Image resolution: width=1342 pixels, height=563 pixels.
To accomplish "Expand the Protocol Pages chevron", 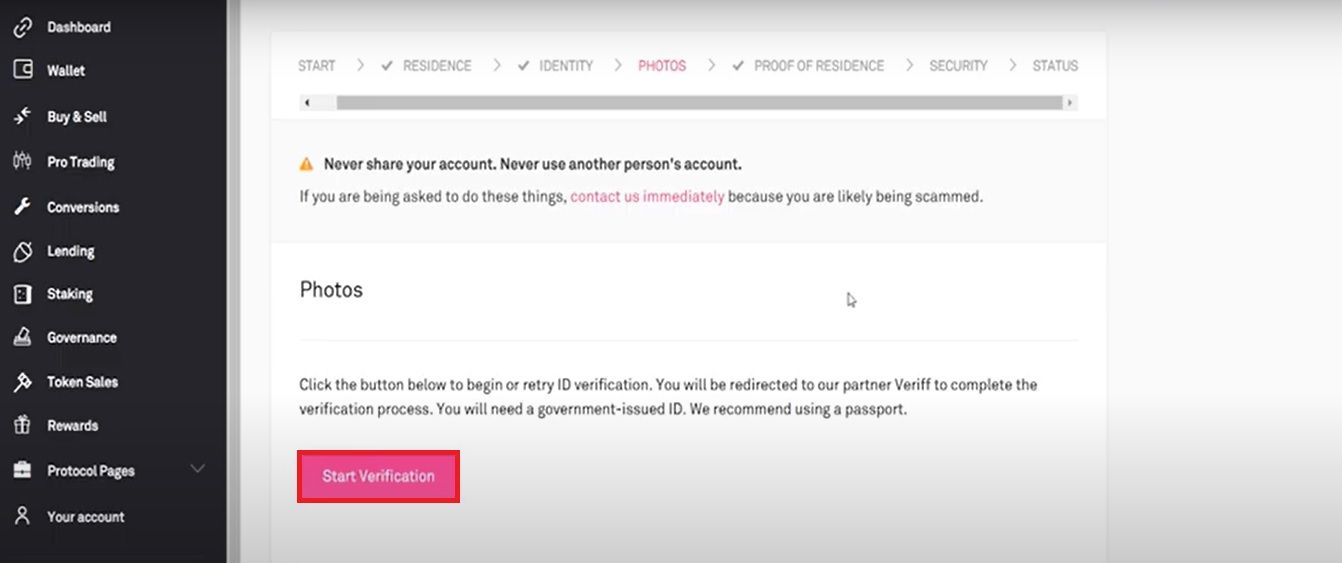I will 198,469.
